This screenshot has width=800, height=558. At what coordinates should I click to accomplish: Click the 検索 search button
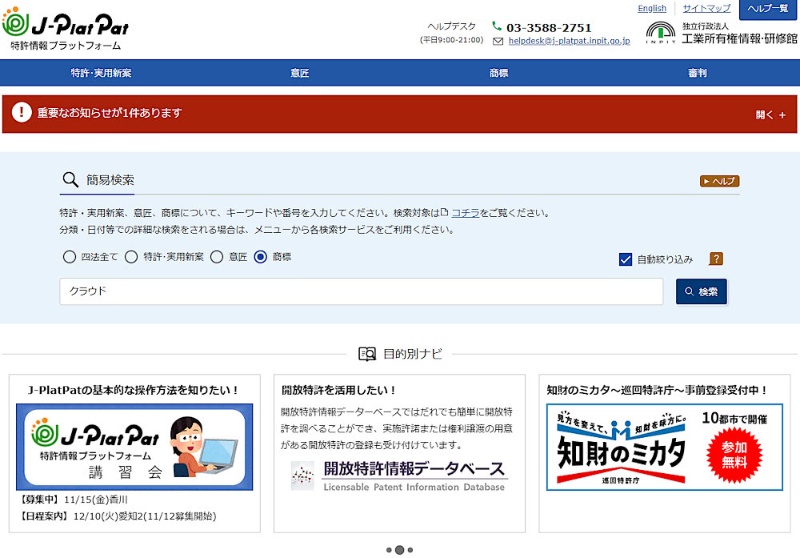tap(701, 291)
